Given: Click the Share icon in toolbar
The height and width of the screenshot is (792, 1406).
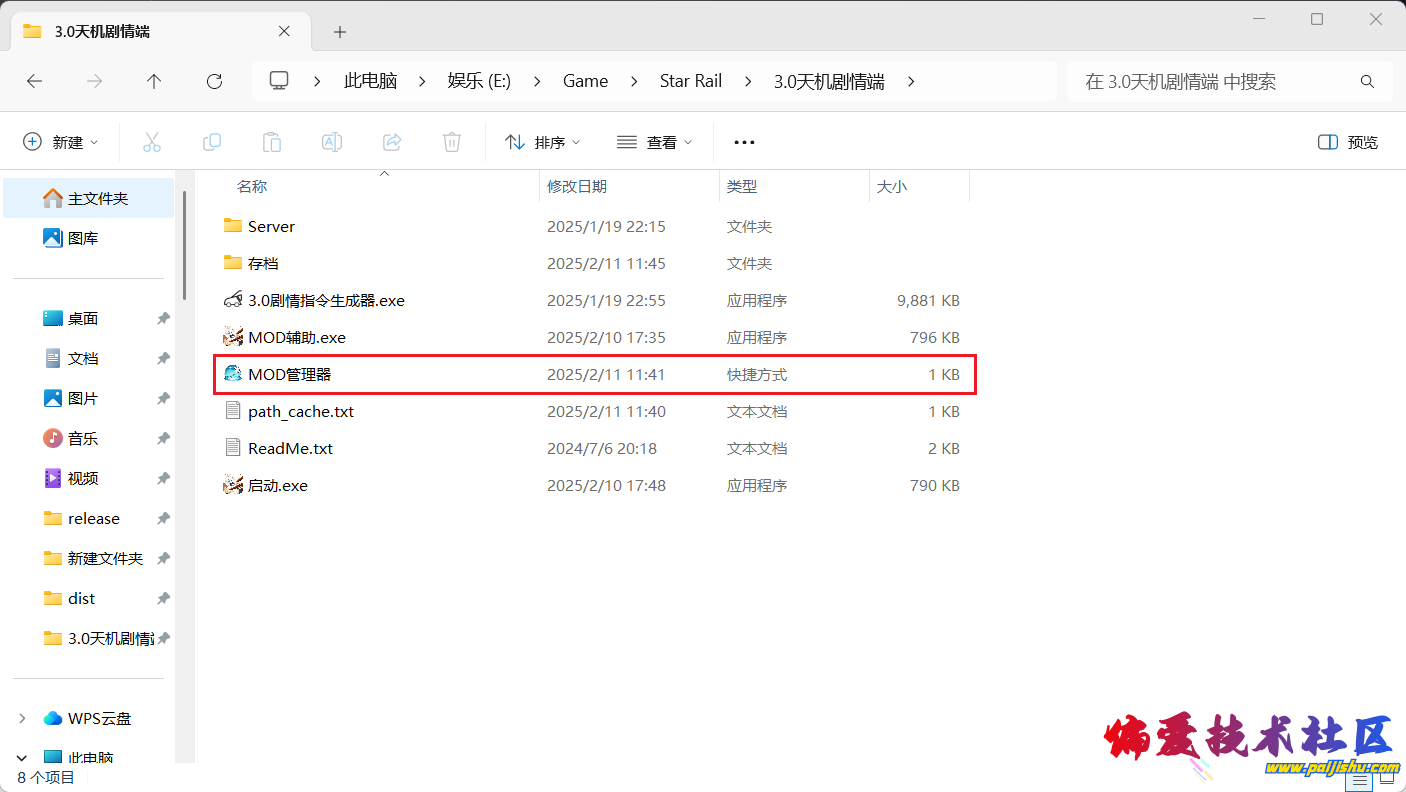Looking at the screenshot, I should [392, 142].
